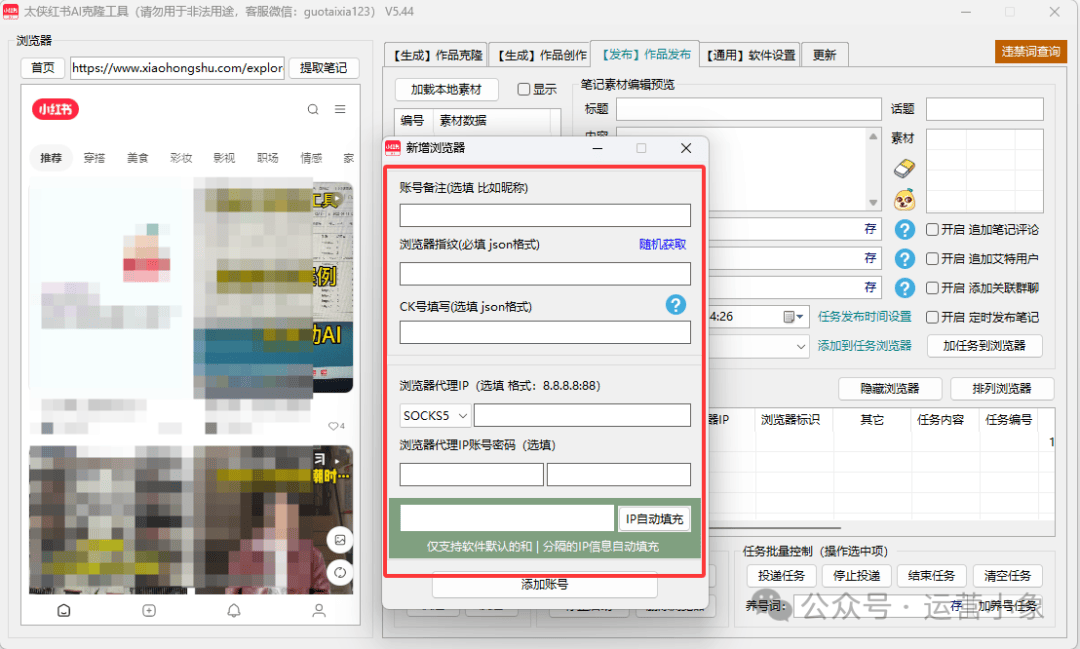Click the floating image icon button

(x=340, y=540)
